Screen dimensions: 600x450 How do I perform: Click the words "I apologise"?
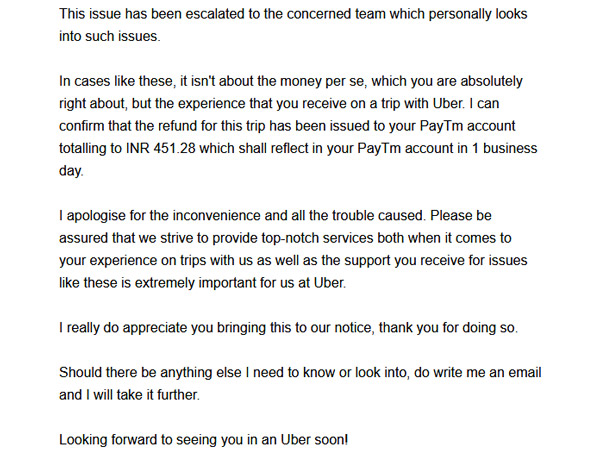97,216
